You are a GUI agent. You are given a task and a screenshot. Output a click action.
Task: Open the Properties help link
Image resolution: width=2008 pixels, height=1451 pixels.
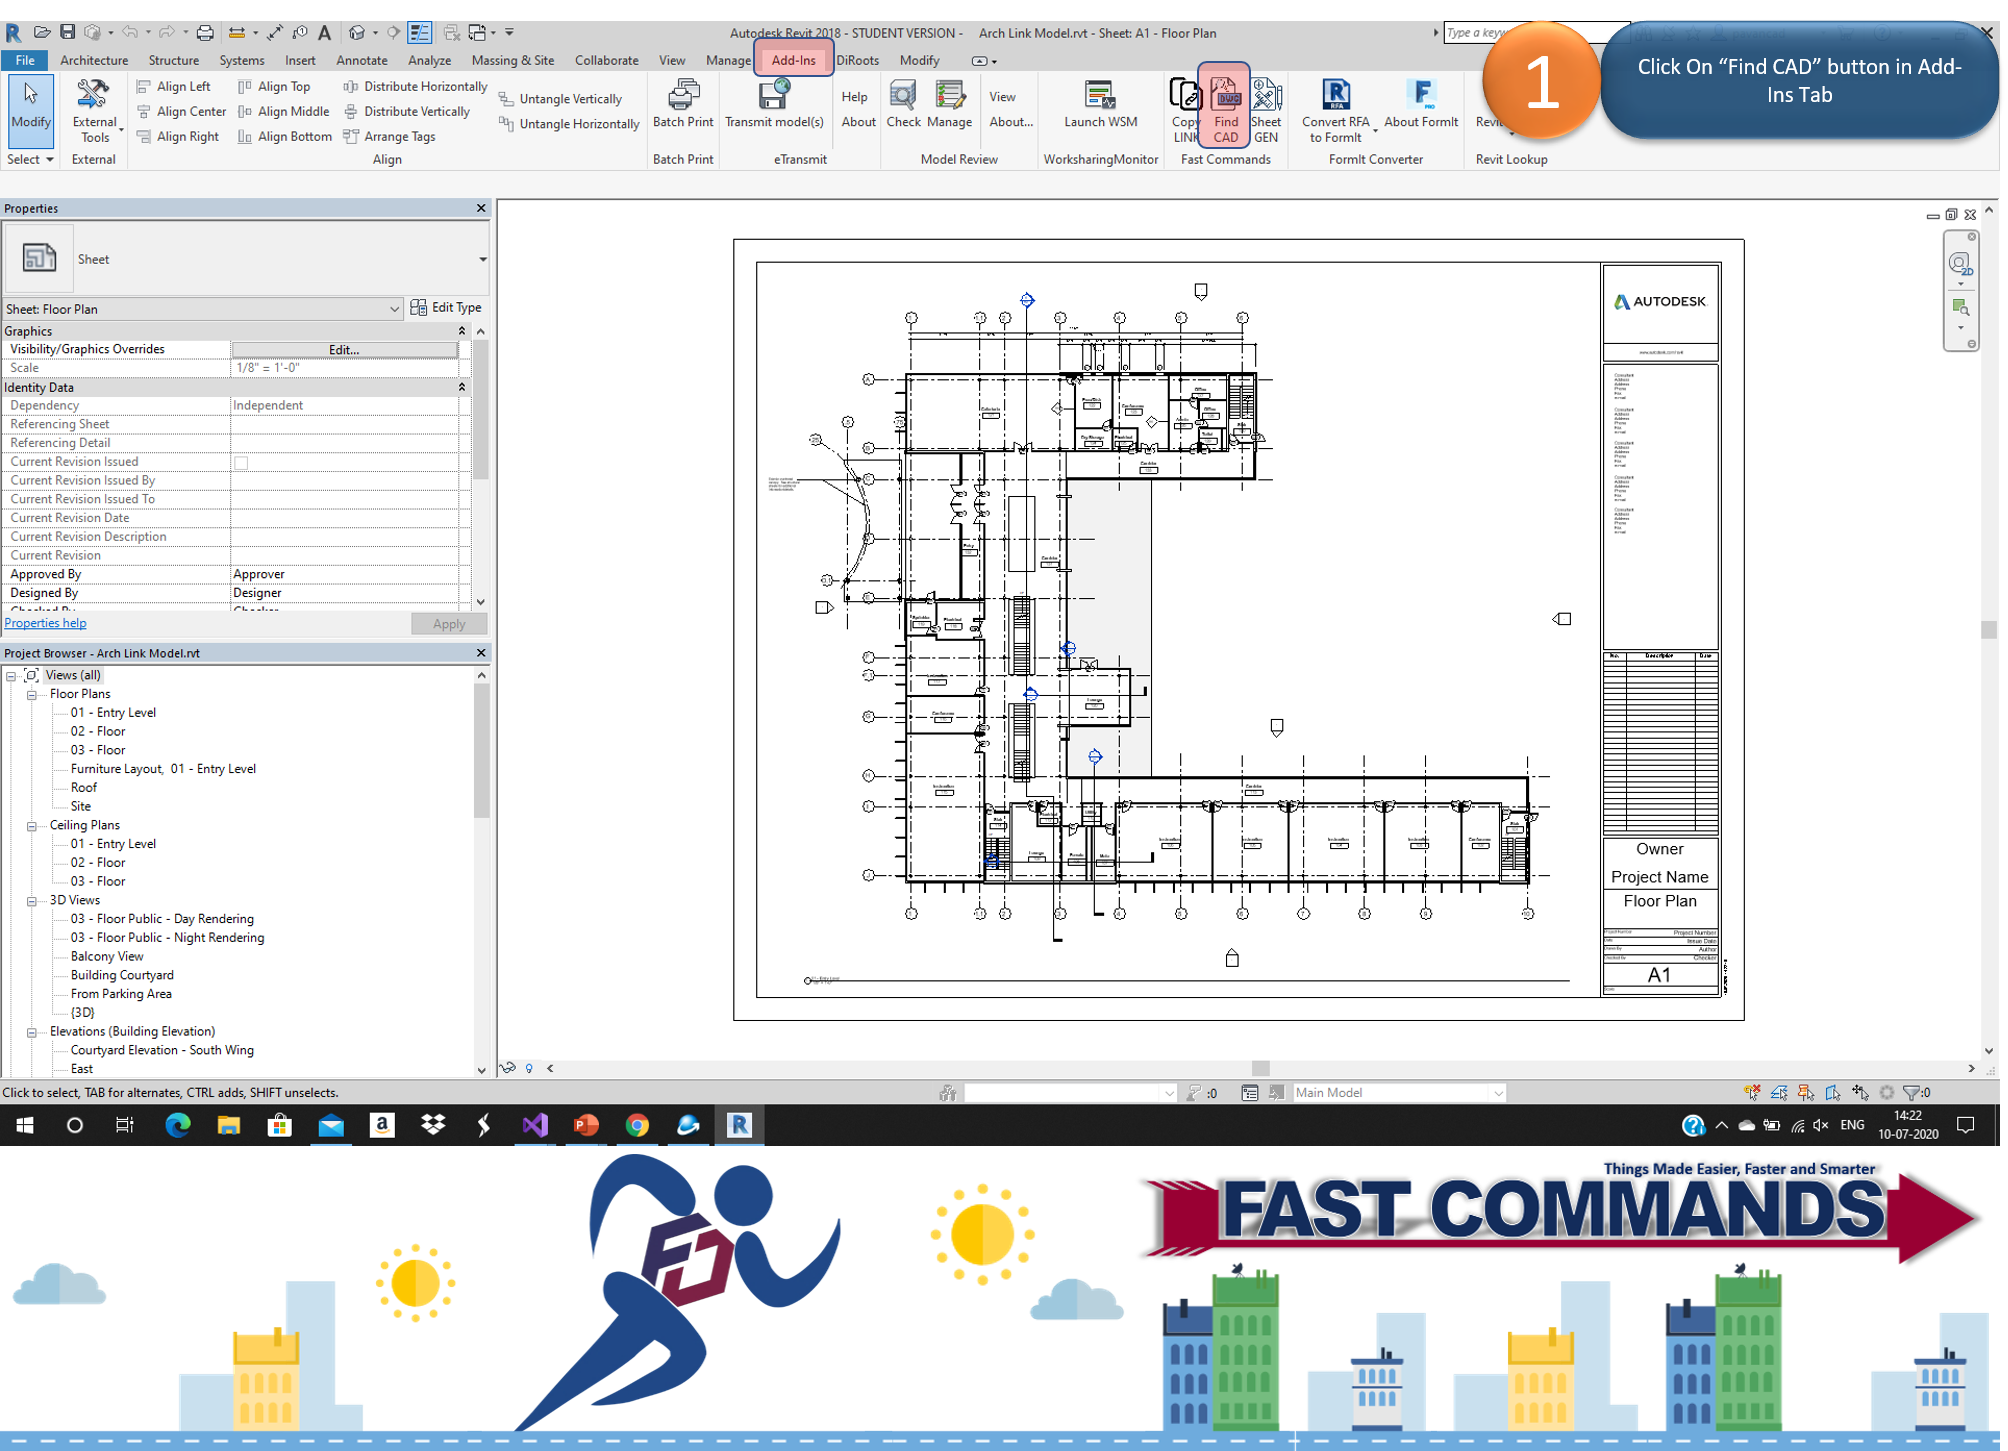(45, 623)
